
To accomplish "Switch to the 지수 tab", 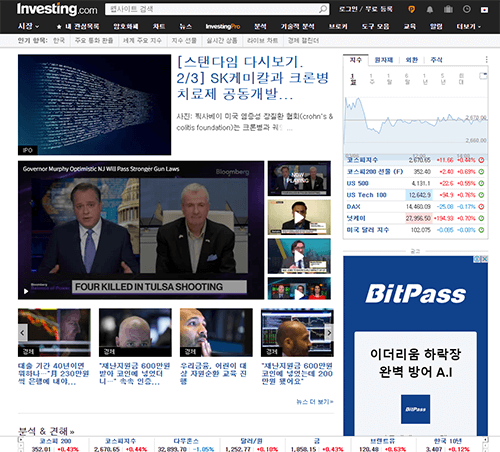I will [x=356, y=60].
